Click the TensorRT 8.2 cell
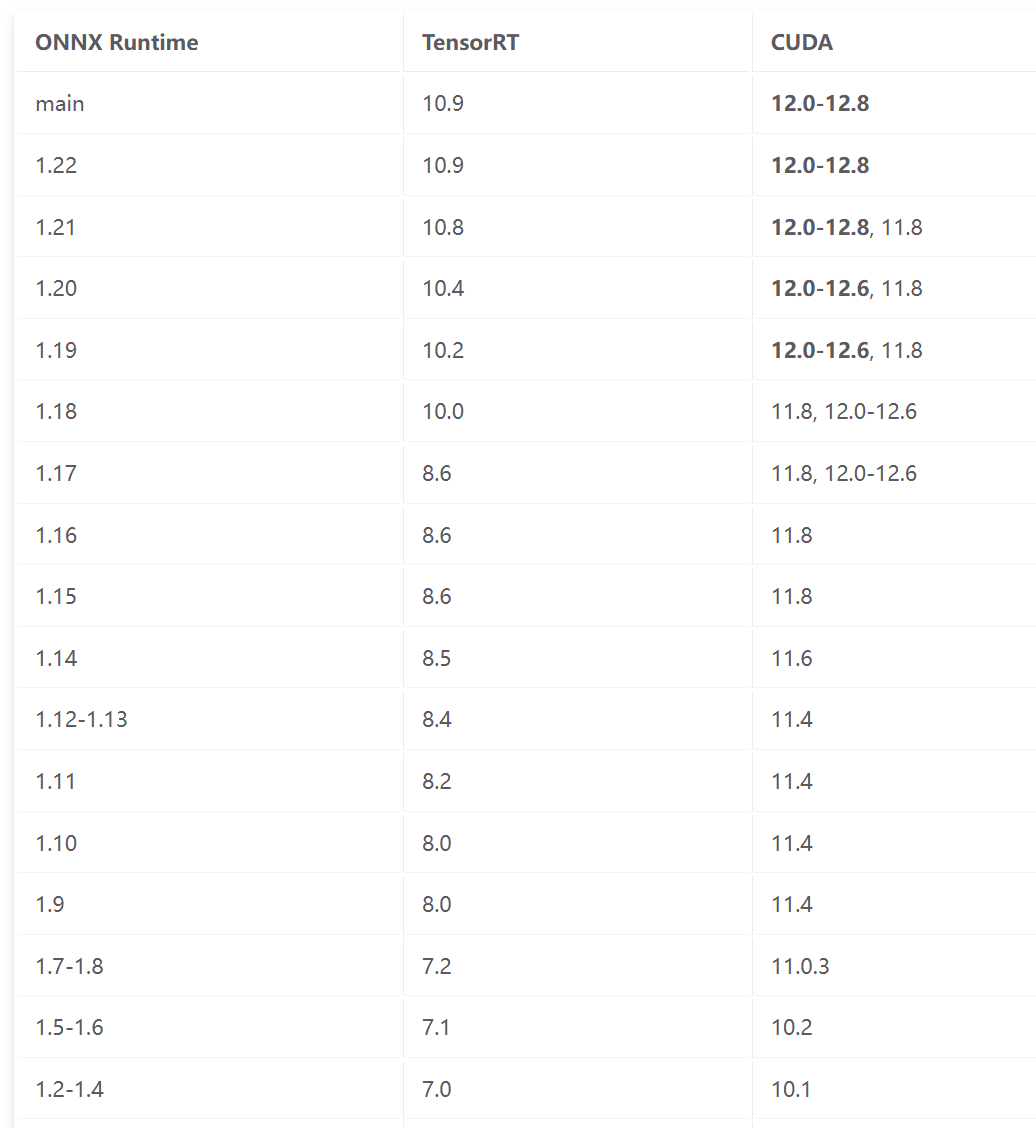The height and width of the screenshot is (1128, 1036). click(437, 781)
